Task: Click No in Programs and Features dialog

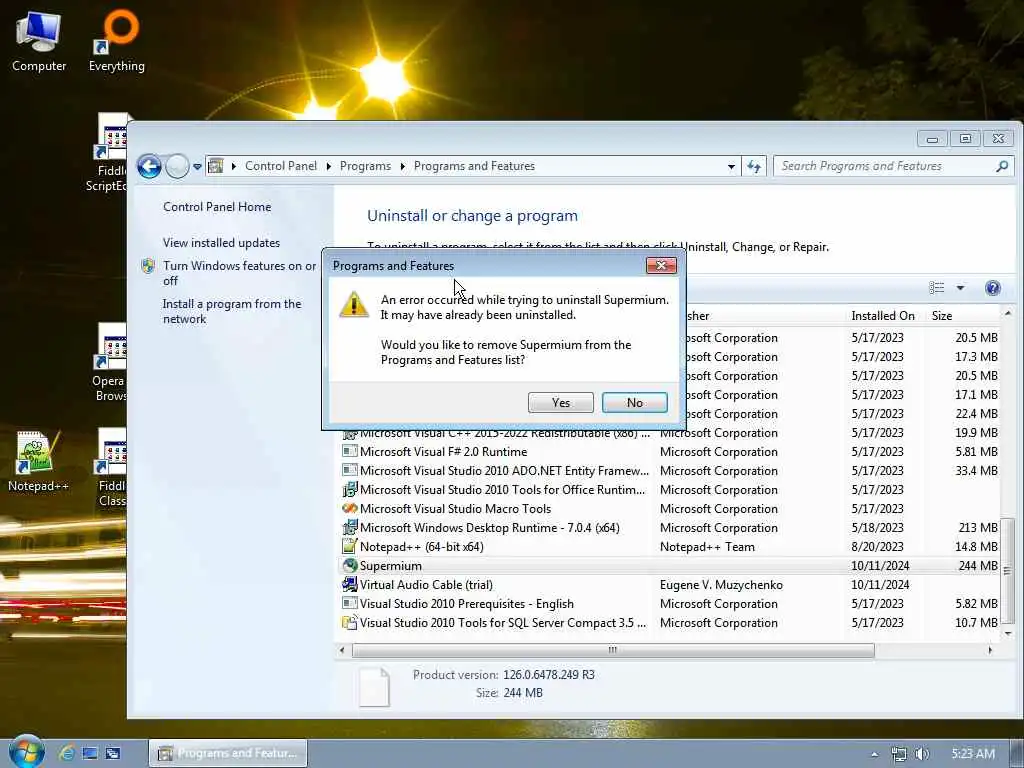Action: pyautogui.click(x=634, y=402)
